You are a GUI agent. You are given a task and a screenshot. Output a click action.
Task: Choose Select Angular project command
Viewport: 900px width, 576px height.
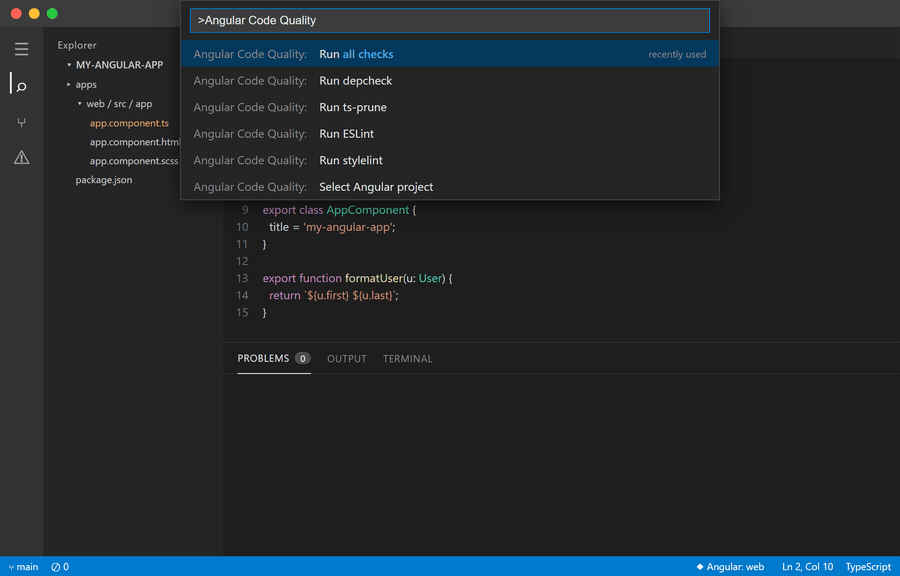point(450,187)
